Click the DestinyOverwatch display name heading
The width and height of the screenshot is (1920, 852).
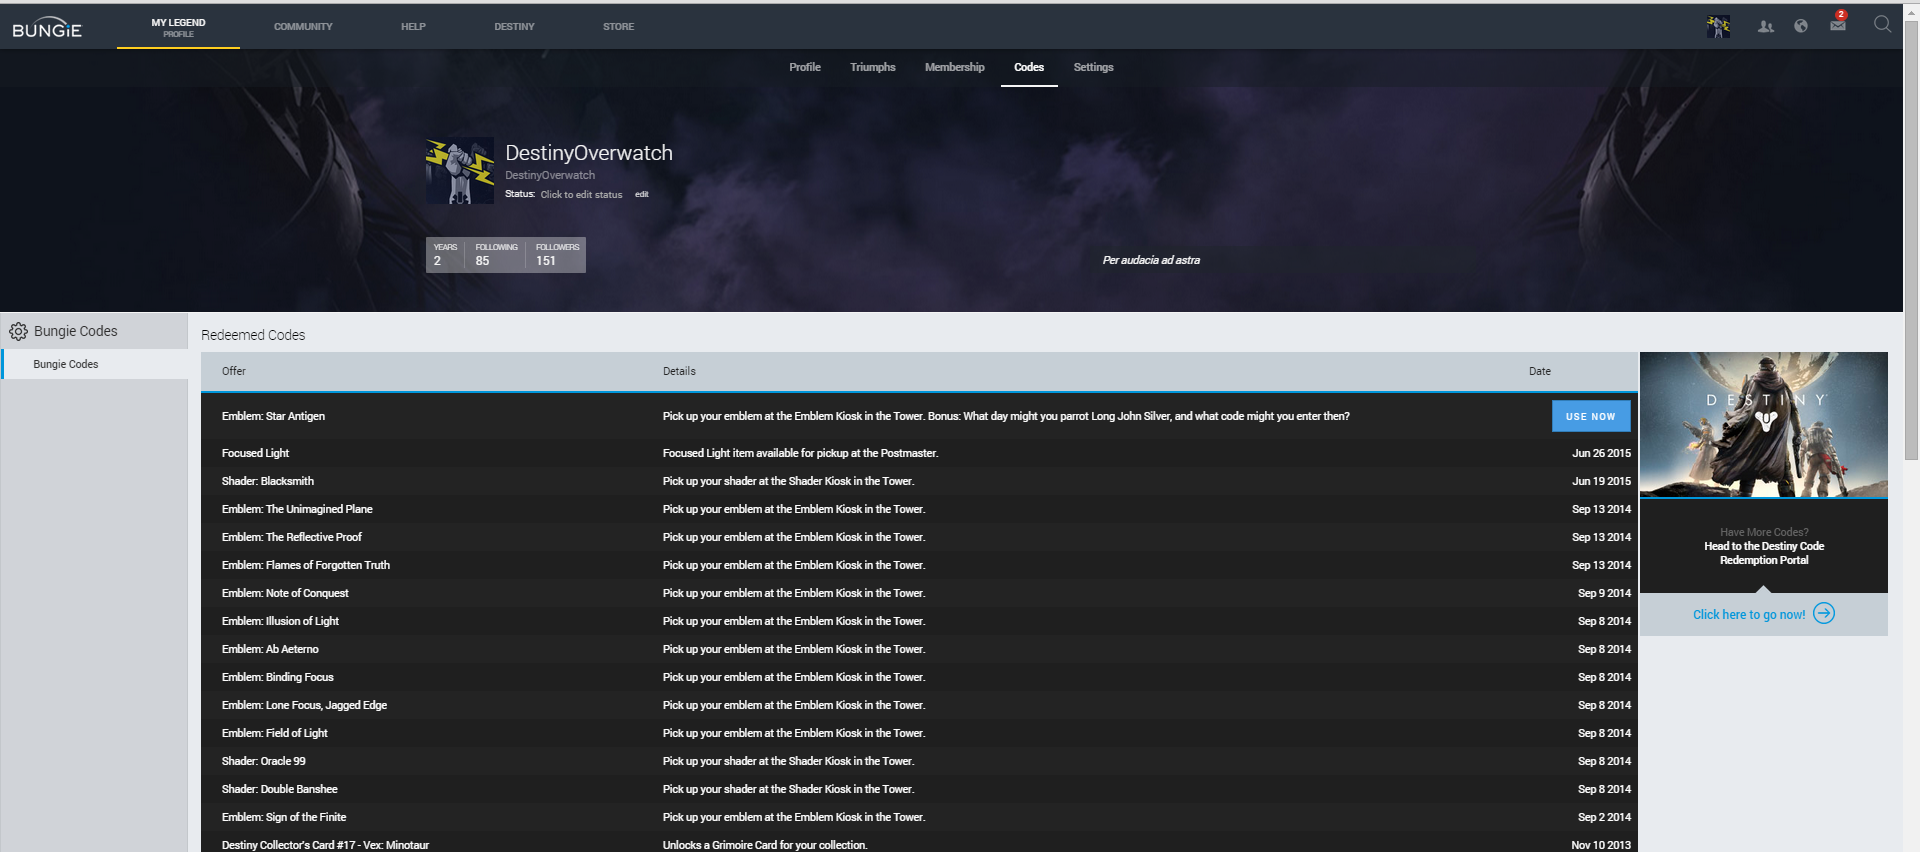tap(589, 153)
